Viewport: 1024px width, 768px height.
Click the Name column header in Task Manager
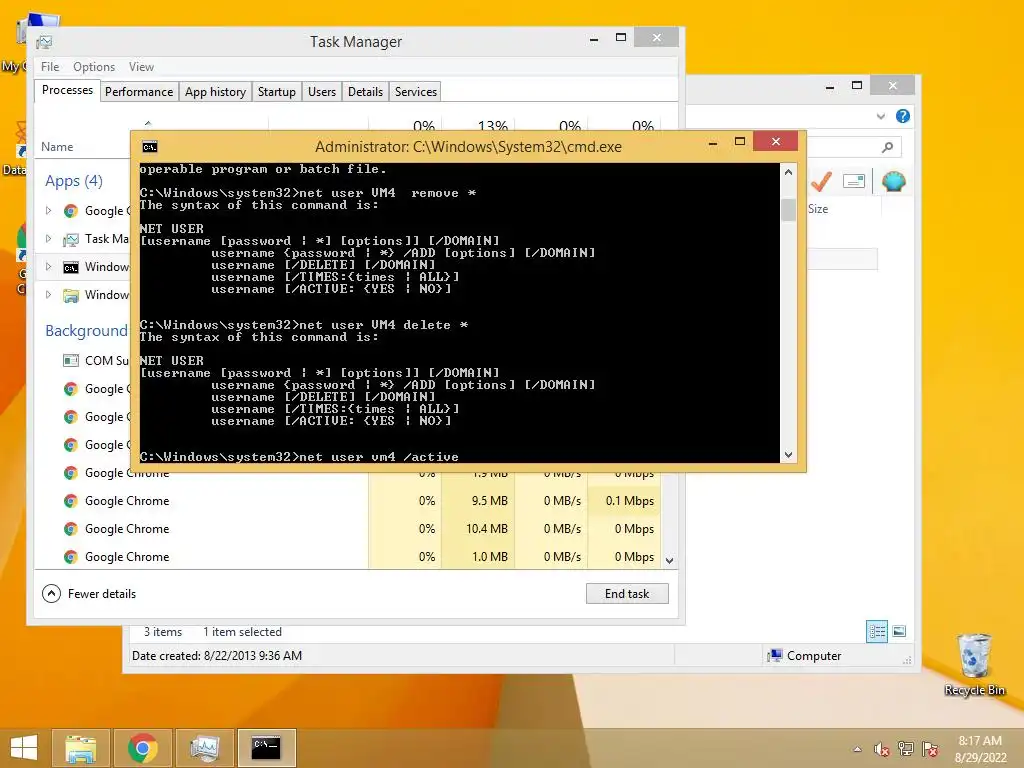(x=57, y=147)
